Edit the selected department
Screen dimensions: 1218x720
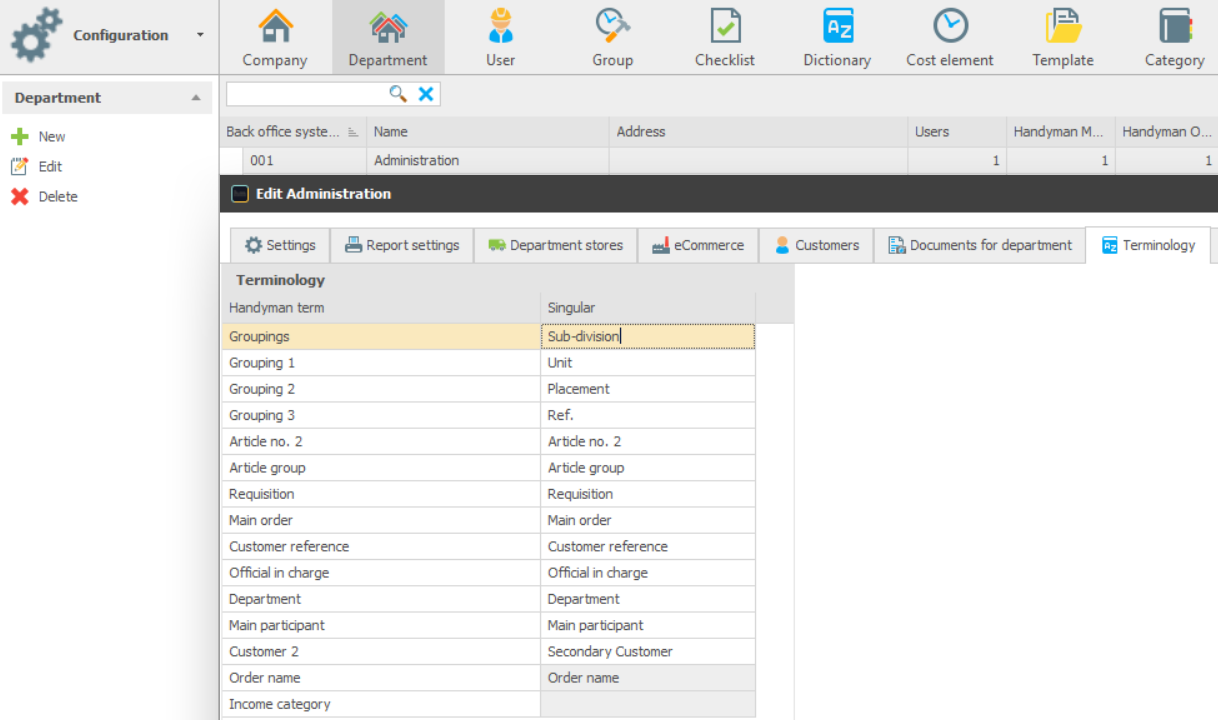tap(37, 167)
